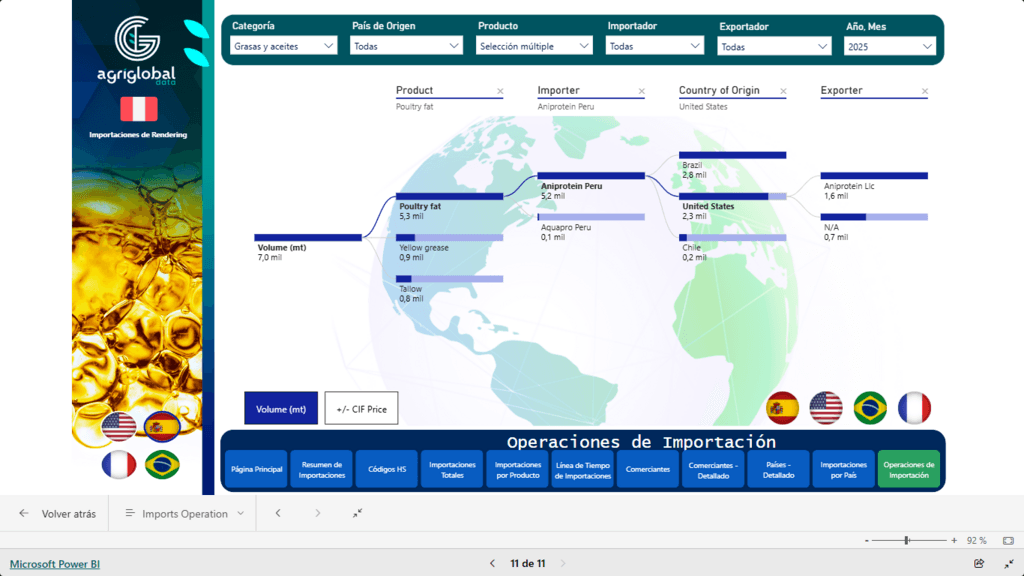Open the Categoría dropdown

pos(285,46)
